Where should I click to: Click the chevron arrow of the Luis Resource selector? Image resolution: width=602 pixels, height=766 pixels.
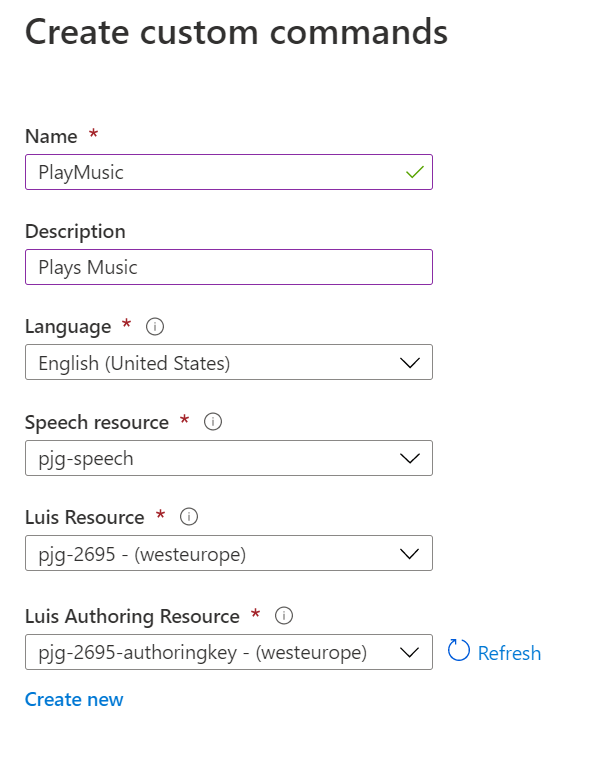pyautogui.click(x=409, y=553)
